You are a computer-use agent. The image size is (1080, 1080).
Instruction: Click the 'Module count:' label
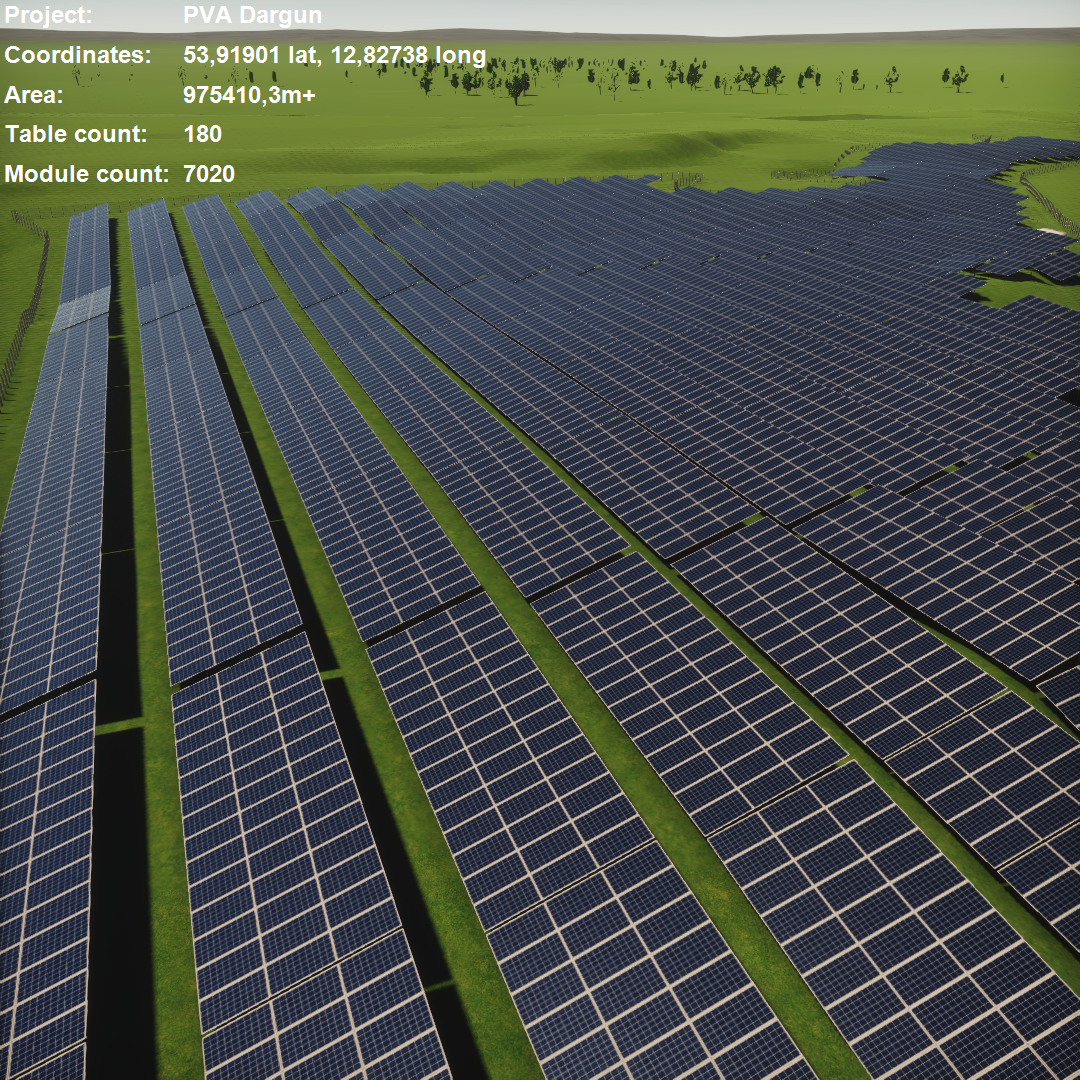tap(87, 174)
